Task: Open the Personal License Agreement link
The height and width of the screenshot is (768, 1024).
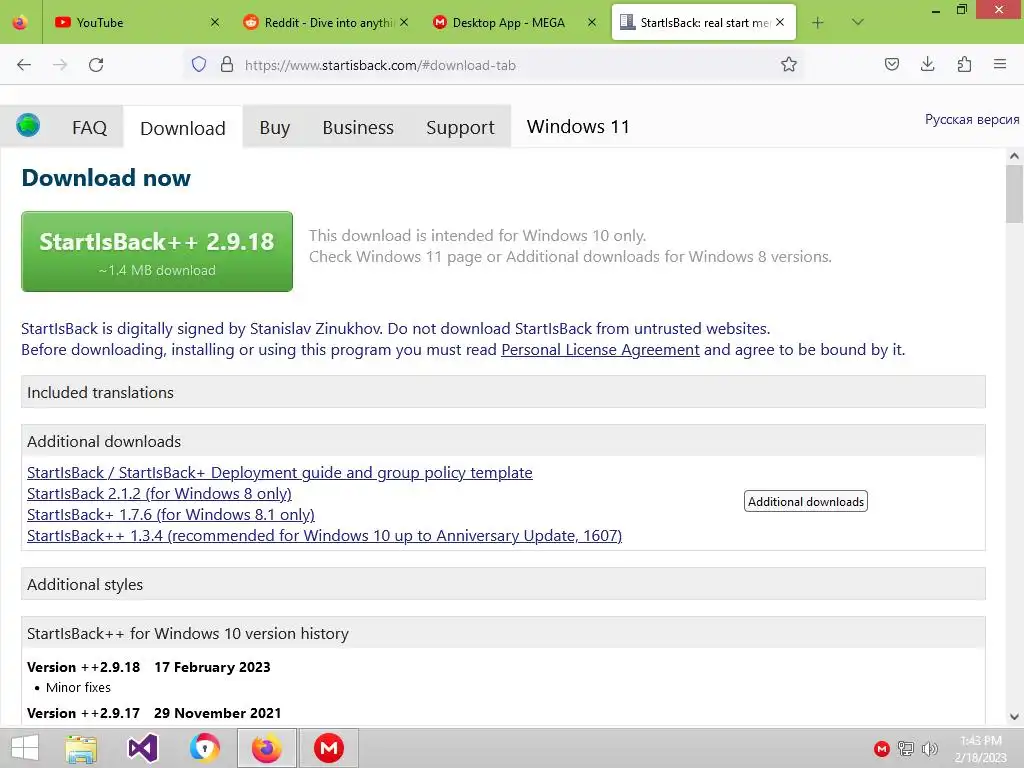Action: coord(600,350)
